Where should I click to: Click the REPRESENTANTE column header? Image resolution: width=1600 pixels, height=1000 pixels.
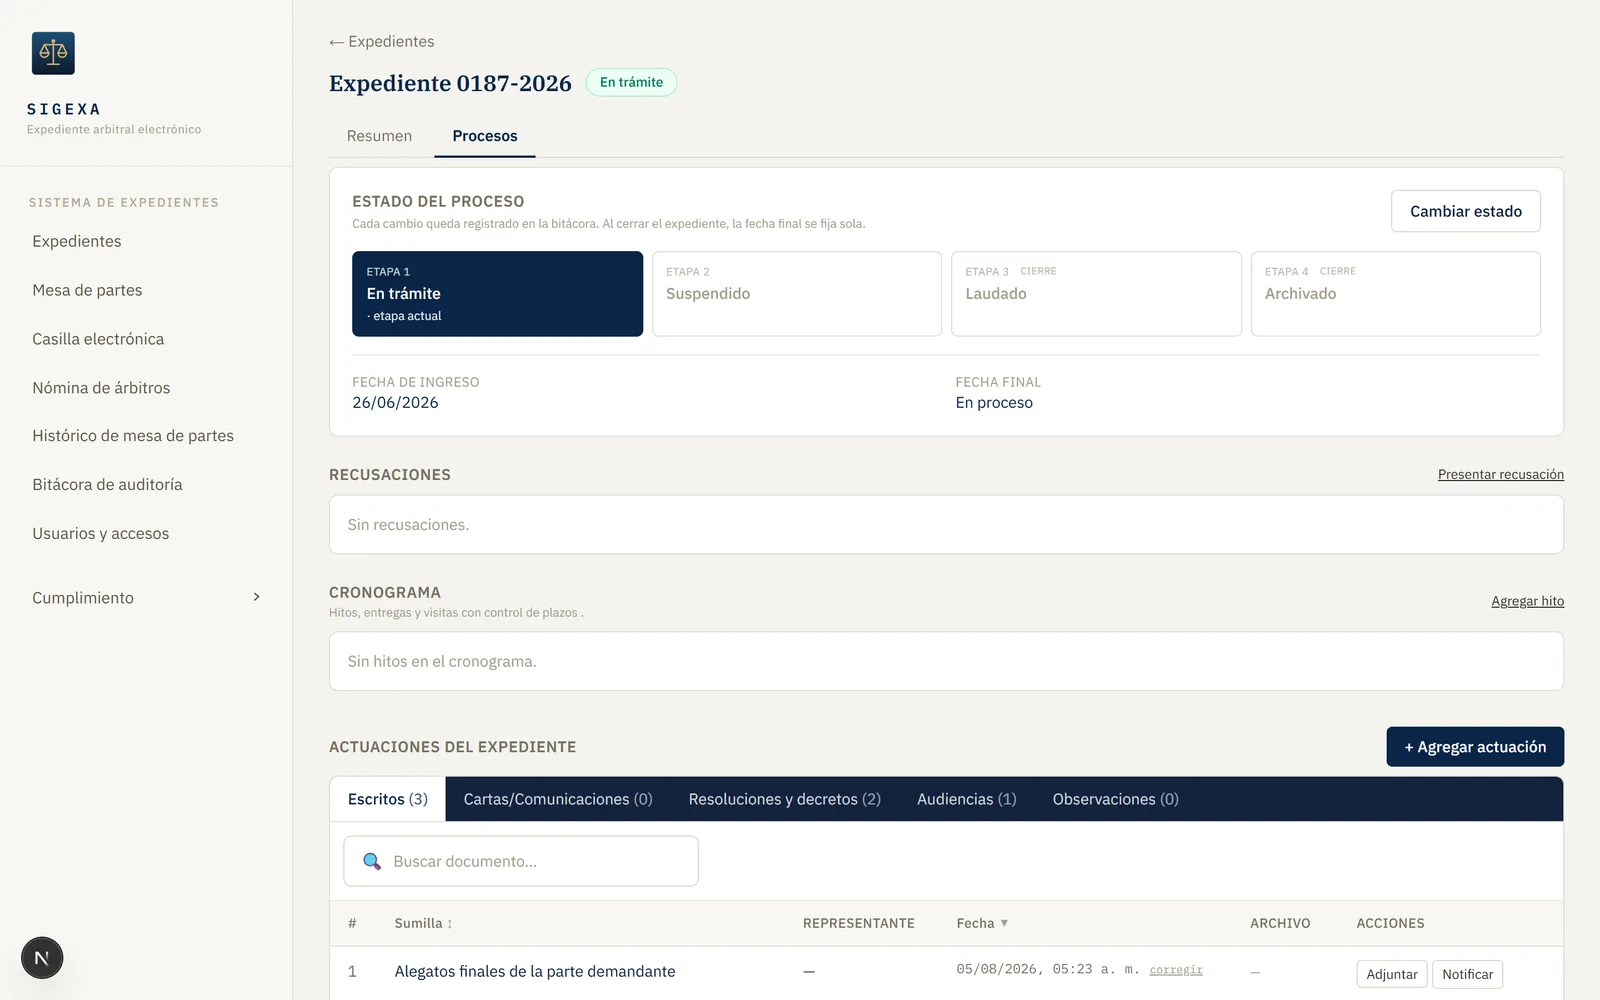[859, 923]
